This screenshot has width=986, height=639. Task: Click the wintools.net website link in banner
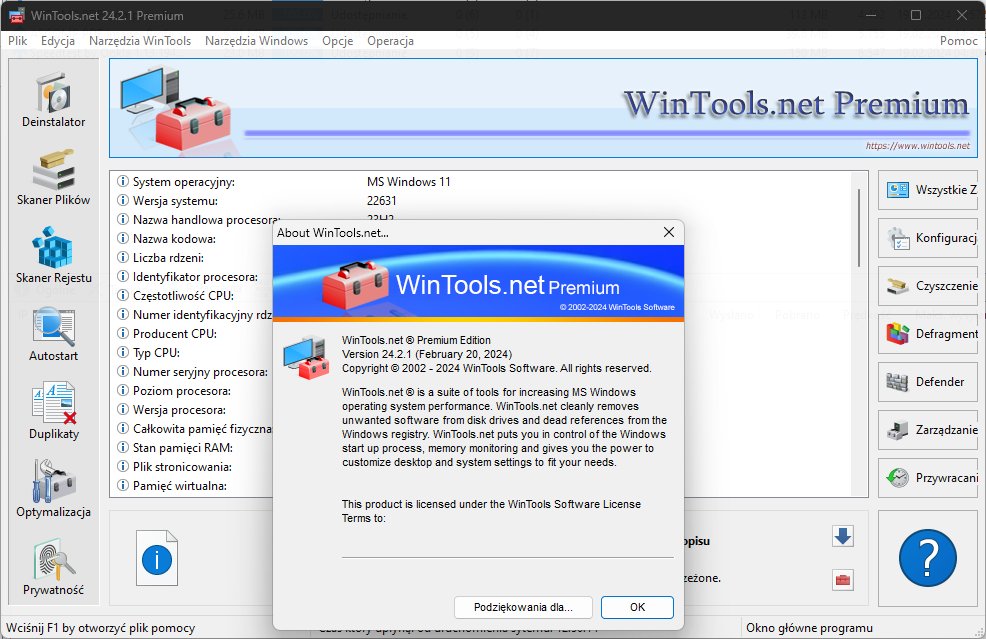(917, 146)
